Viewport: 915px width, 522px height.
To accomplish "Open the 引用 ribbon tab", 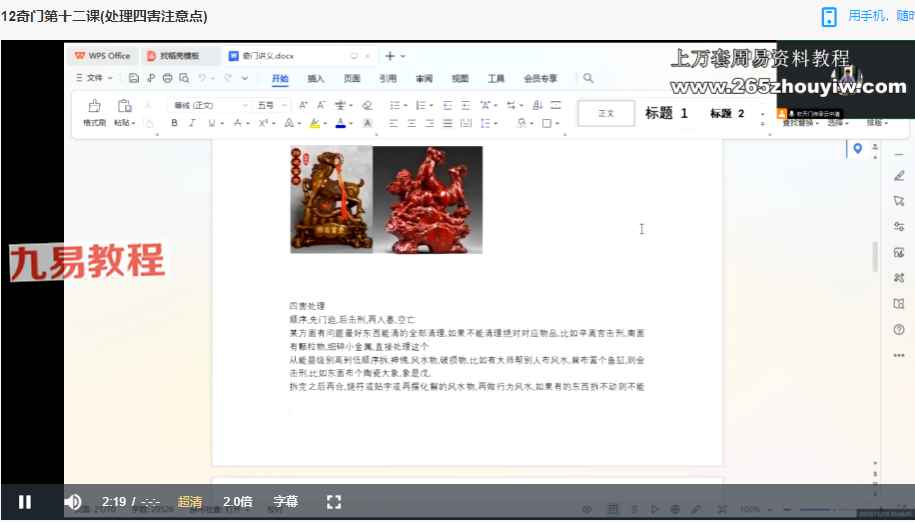I will [388, 78].
